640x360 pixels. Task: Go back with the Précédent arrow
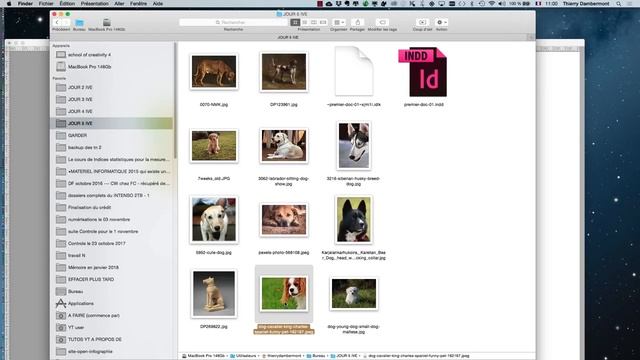[57, 22]
